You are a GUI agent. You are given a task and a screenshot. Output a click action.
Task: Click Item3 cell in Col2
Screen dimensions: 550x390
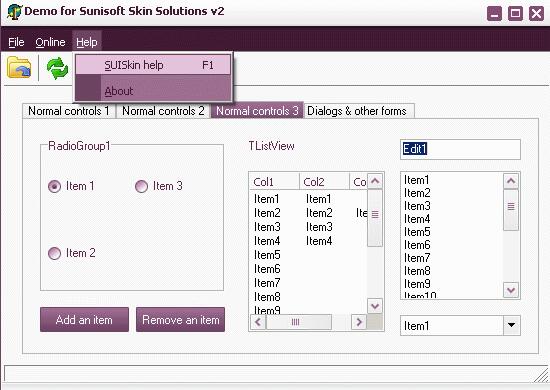[319, 227]
